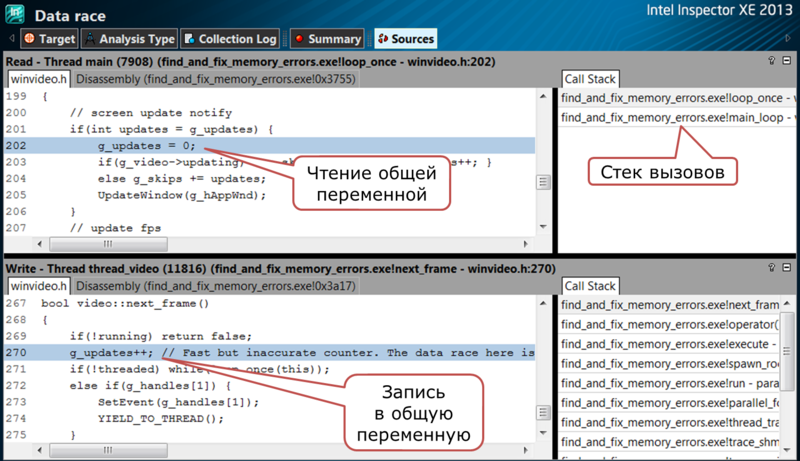This screenshot has width=800, height=461.
Task: Open Disassembly tab 0x3a17 in Write pane
Action: [x=216, y=286]
